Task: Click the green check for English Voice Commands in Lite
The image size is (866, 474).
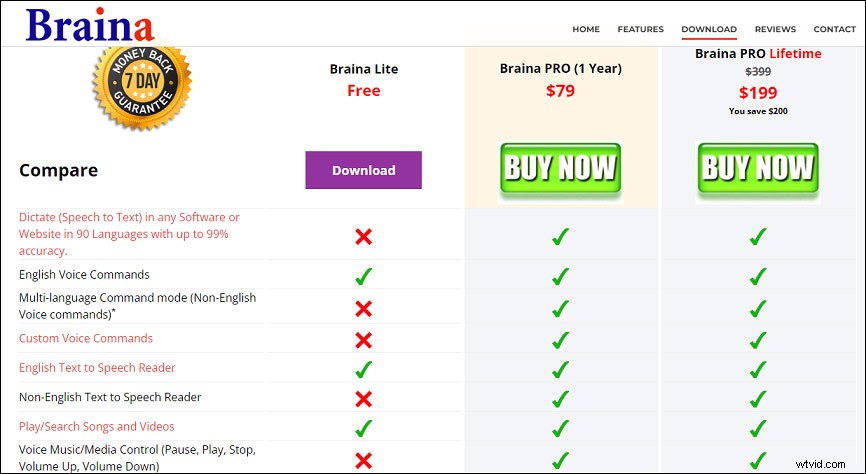Action: pos(363,276)
